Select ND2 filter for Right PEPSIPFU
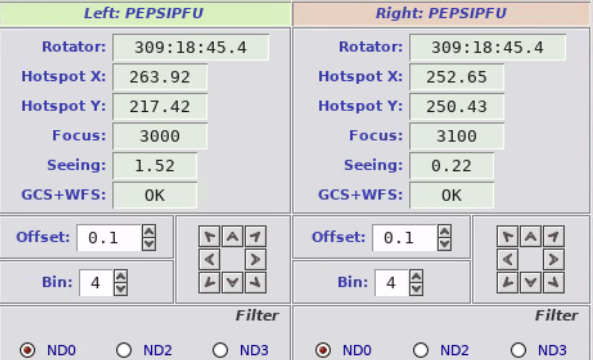Viewport: 593px width, 360px height. click(421, 350)
